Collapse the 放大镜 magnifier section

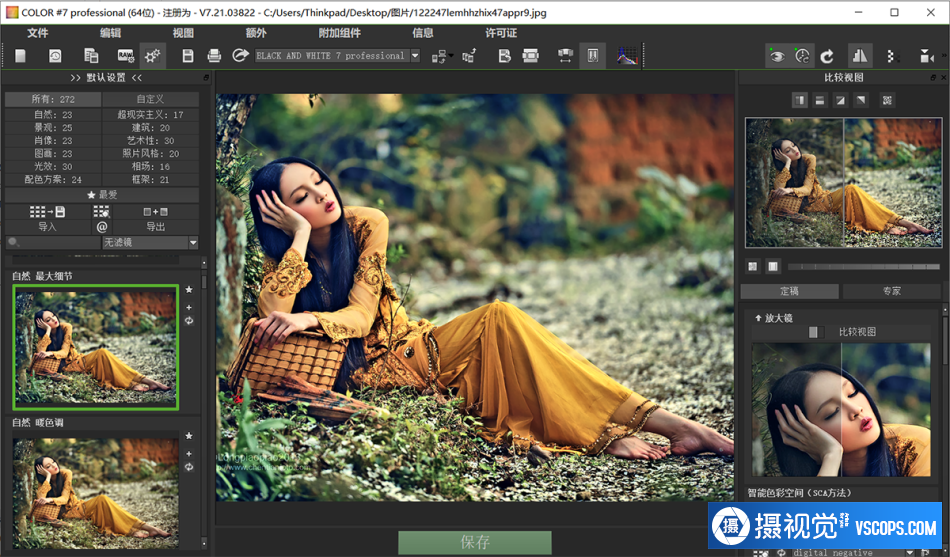click(x=759, y=318)
